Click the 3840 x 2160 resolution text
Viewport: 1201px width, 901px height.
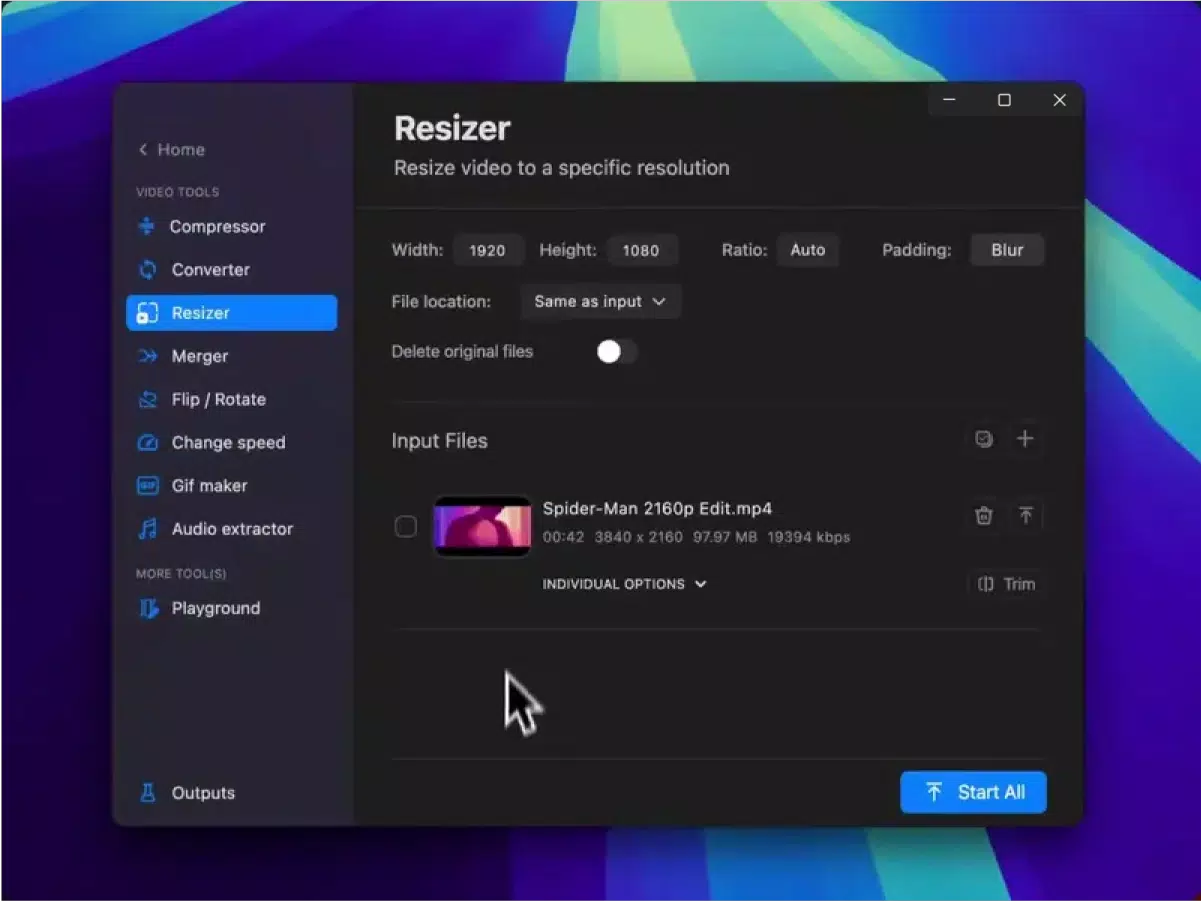(638, 537)
